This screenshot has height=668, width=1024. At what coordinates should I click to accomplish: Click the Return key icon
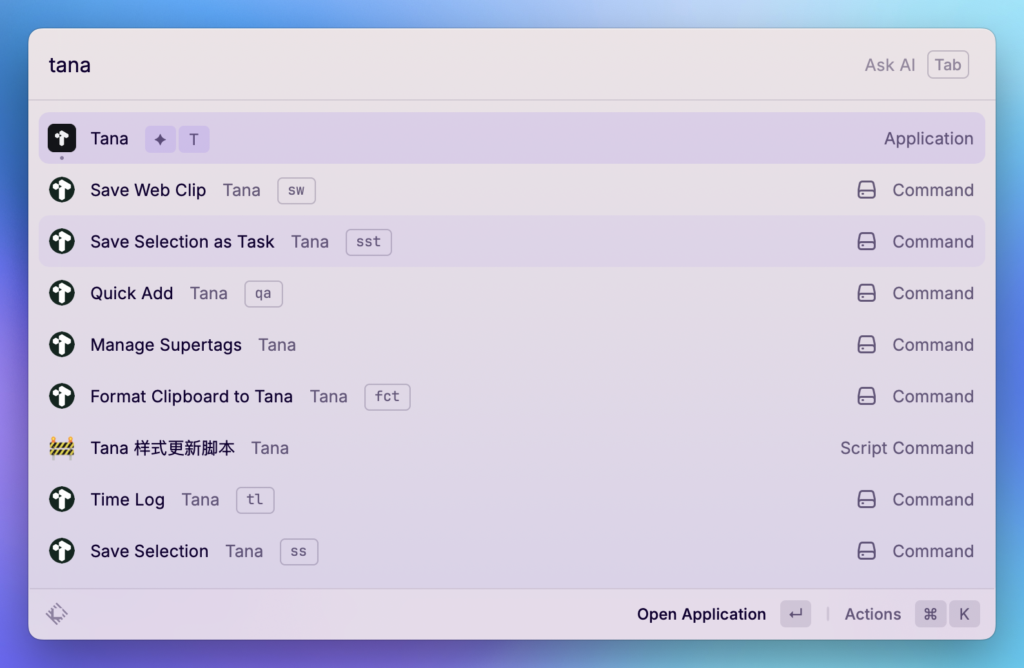pos(795,614)
